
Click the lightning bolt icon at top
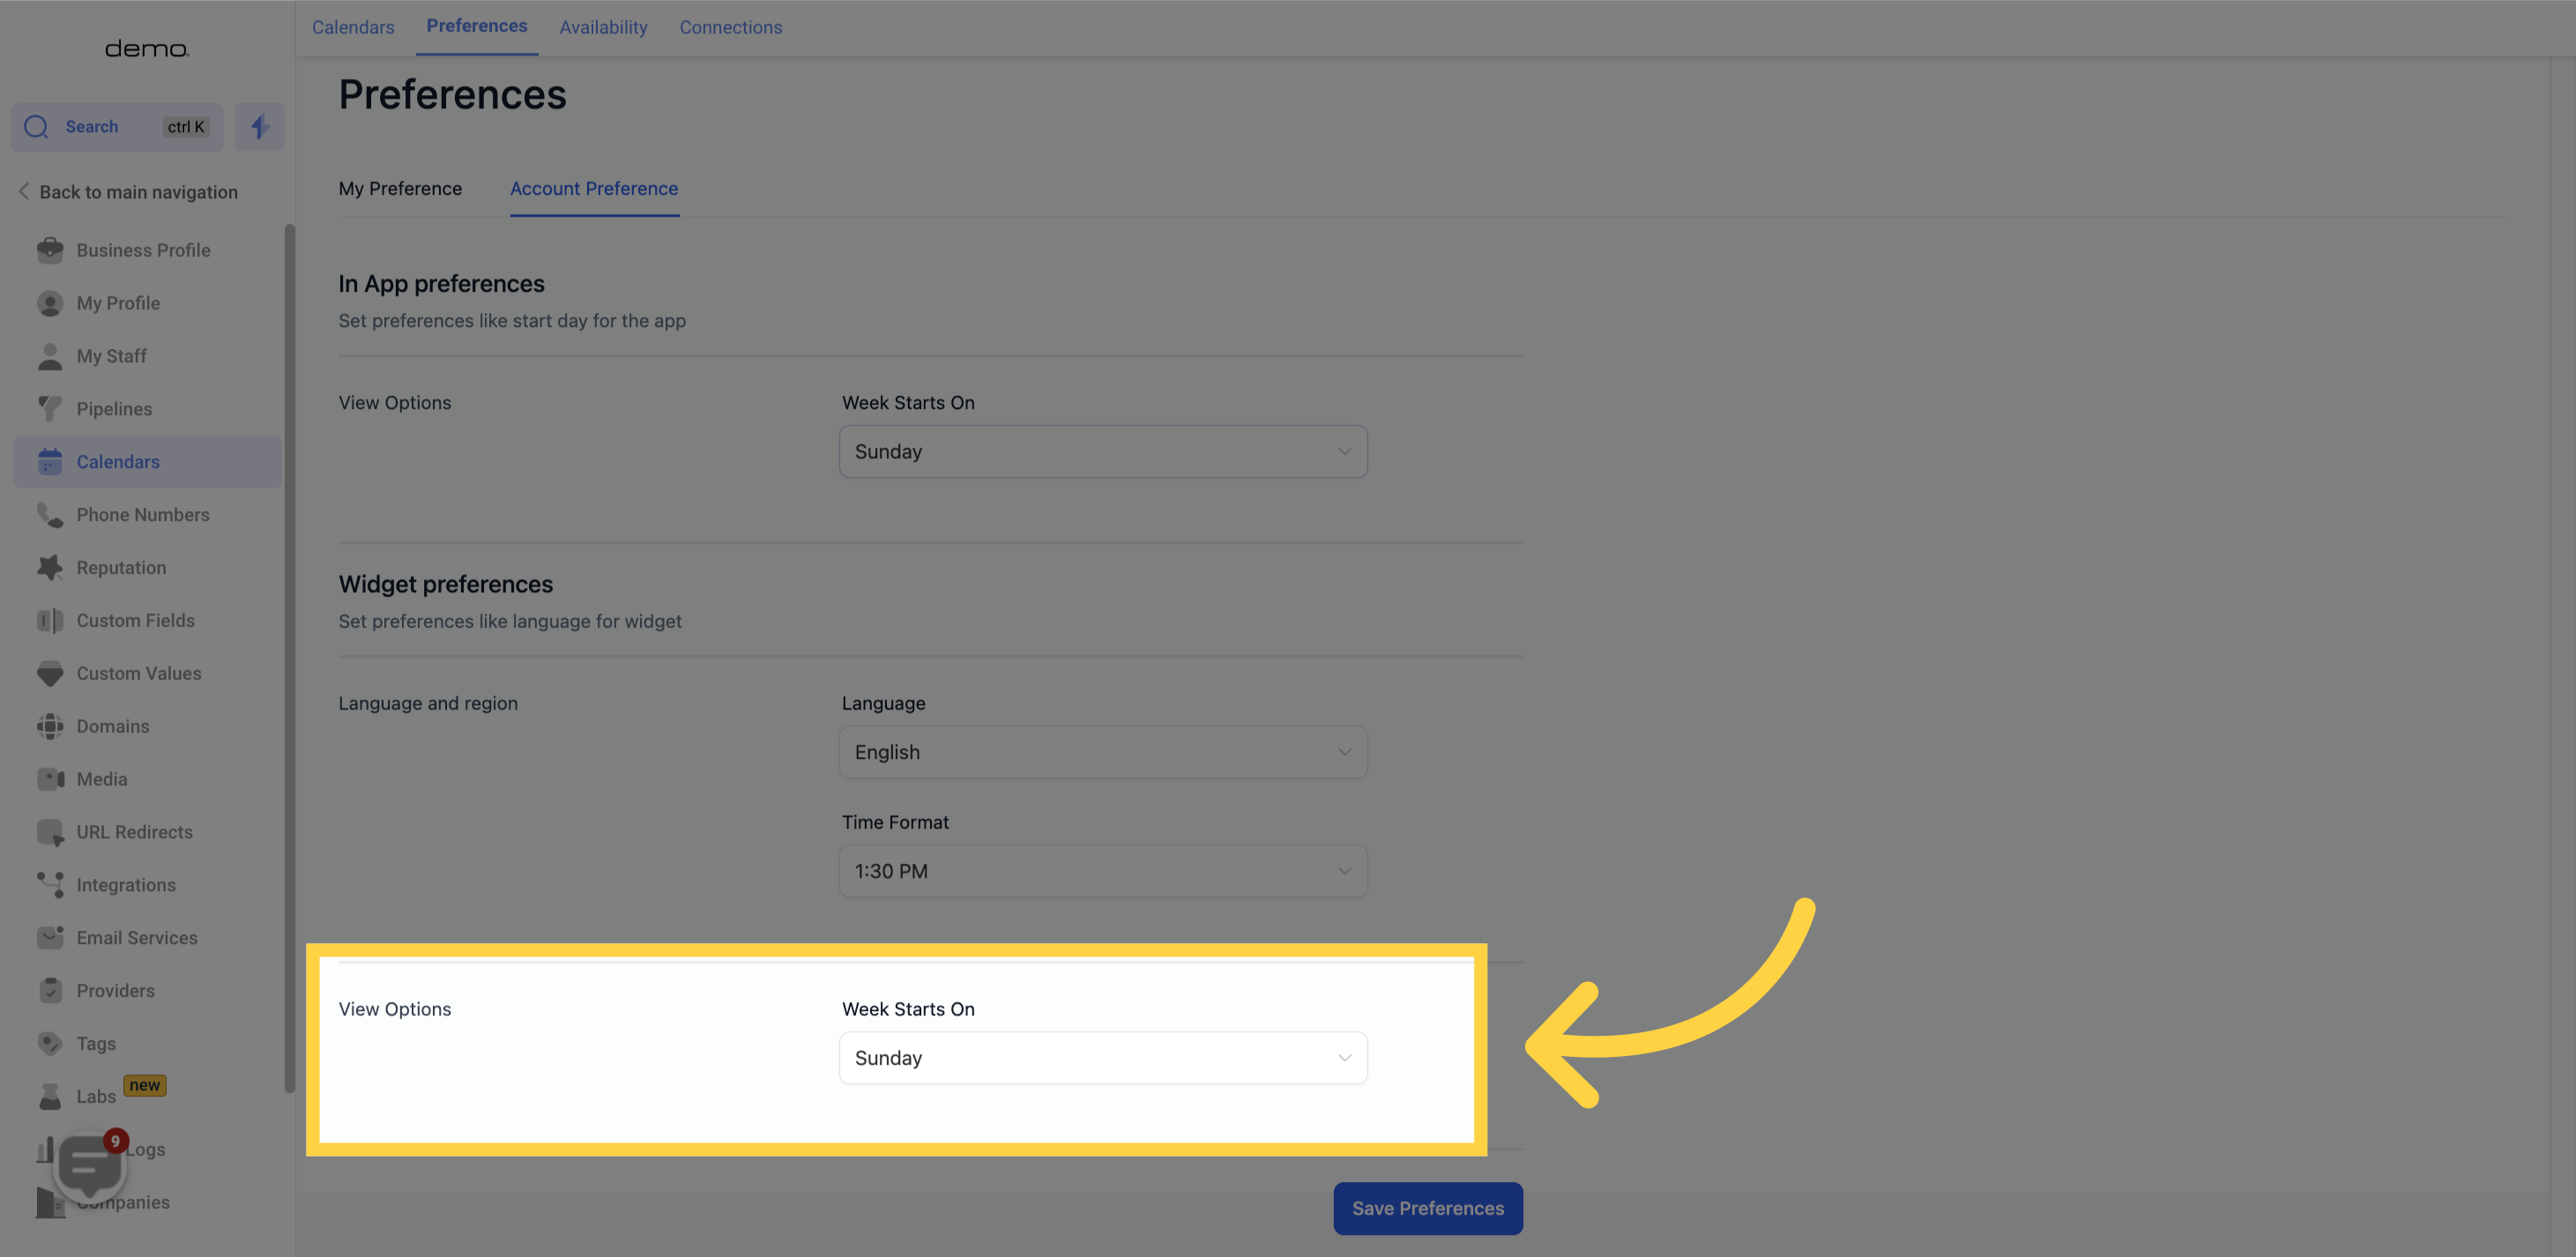(258, 127)
